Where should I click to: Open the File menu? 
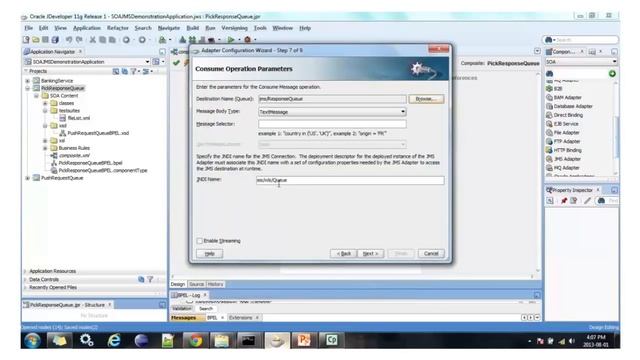pyautogui.click(x=29, y=28)
